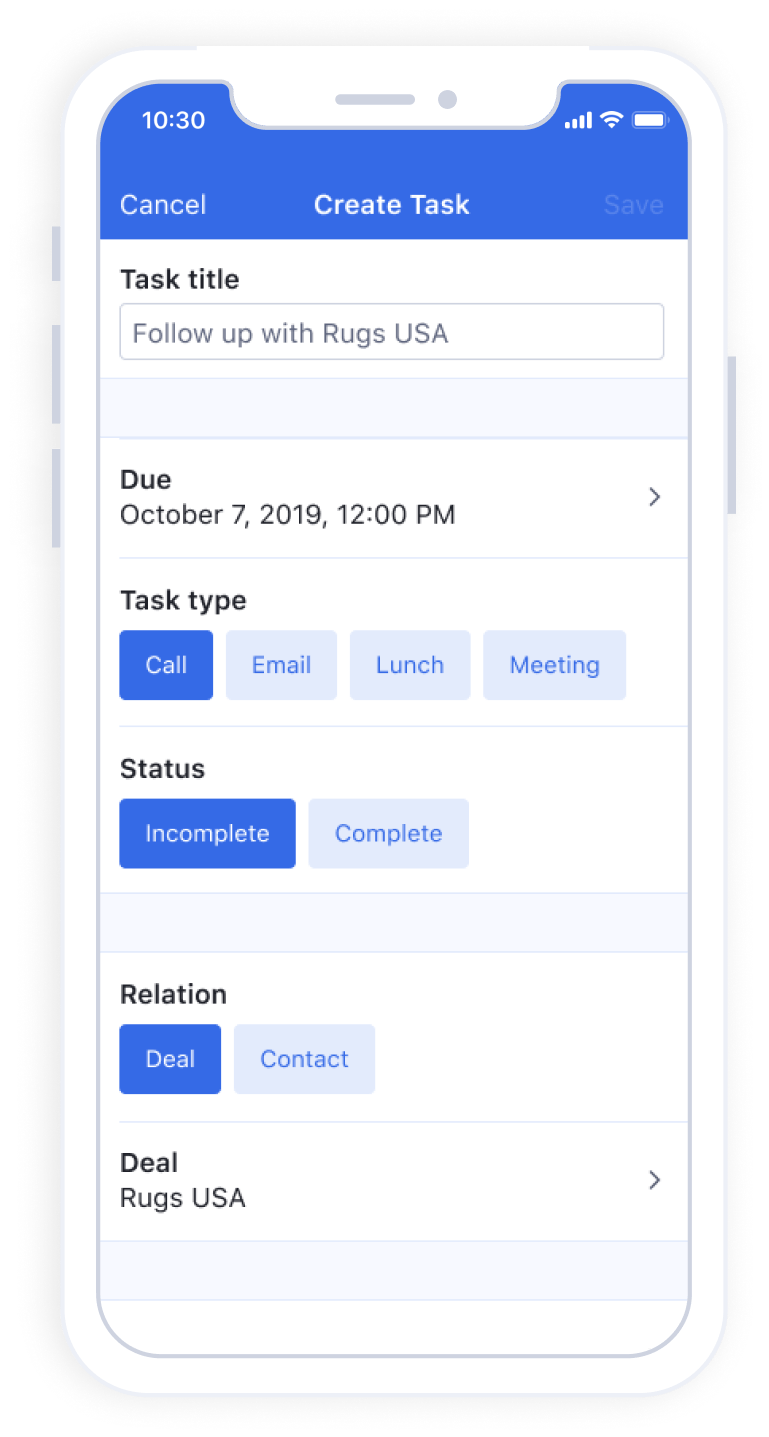
Task: Choose Lunch as the task type
Action: [x=410, y=665]
